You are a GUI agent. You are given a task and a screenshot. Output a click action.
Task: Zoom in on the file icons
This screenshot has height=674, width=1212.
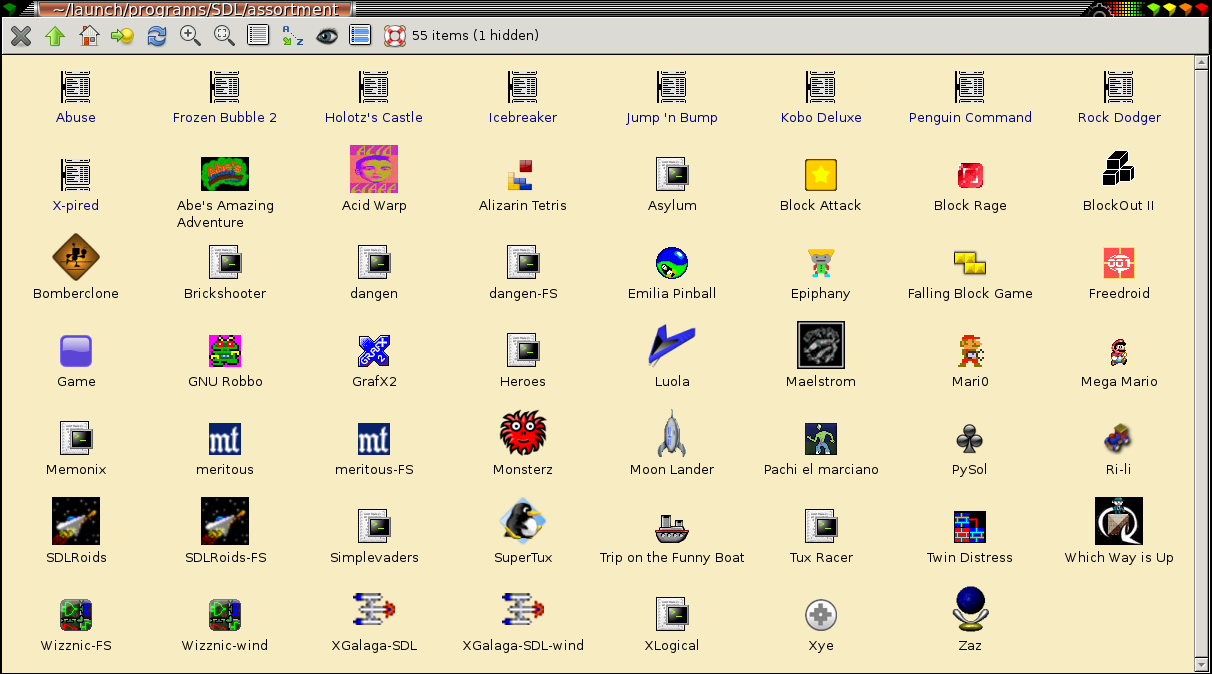tap(190, 36)
